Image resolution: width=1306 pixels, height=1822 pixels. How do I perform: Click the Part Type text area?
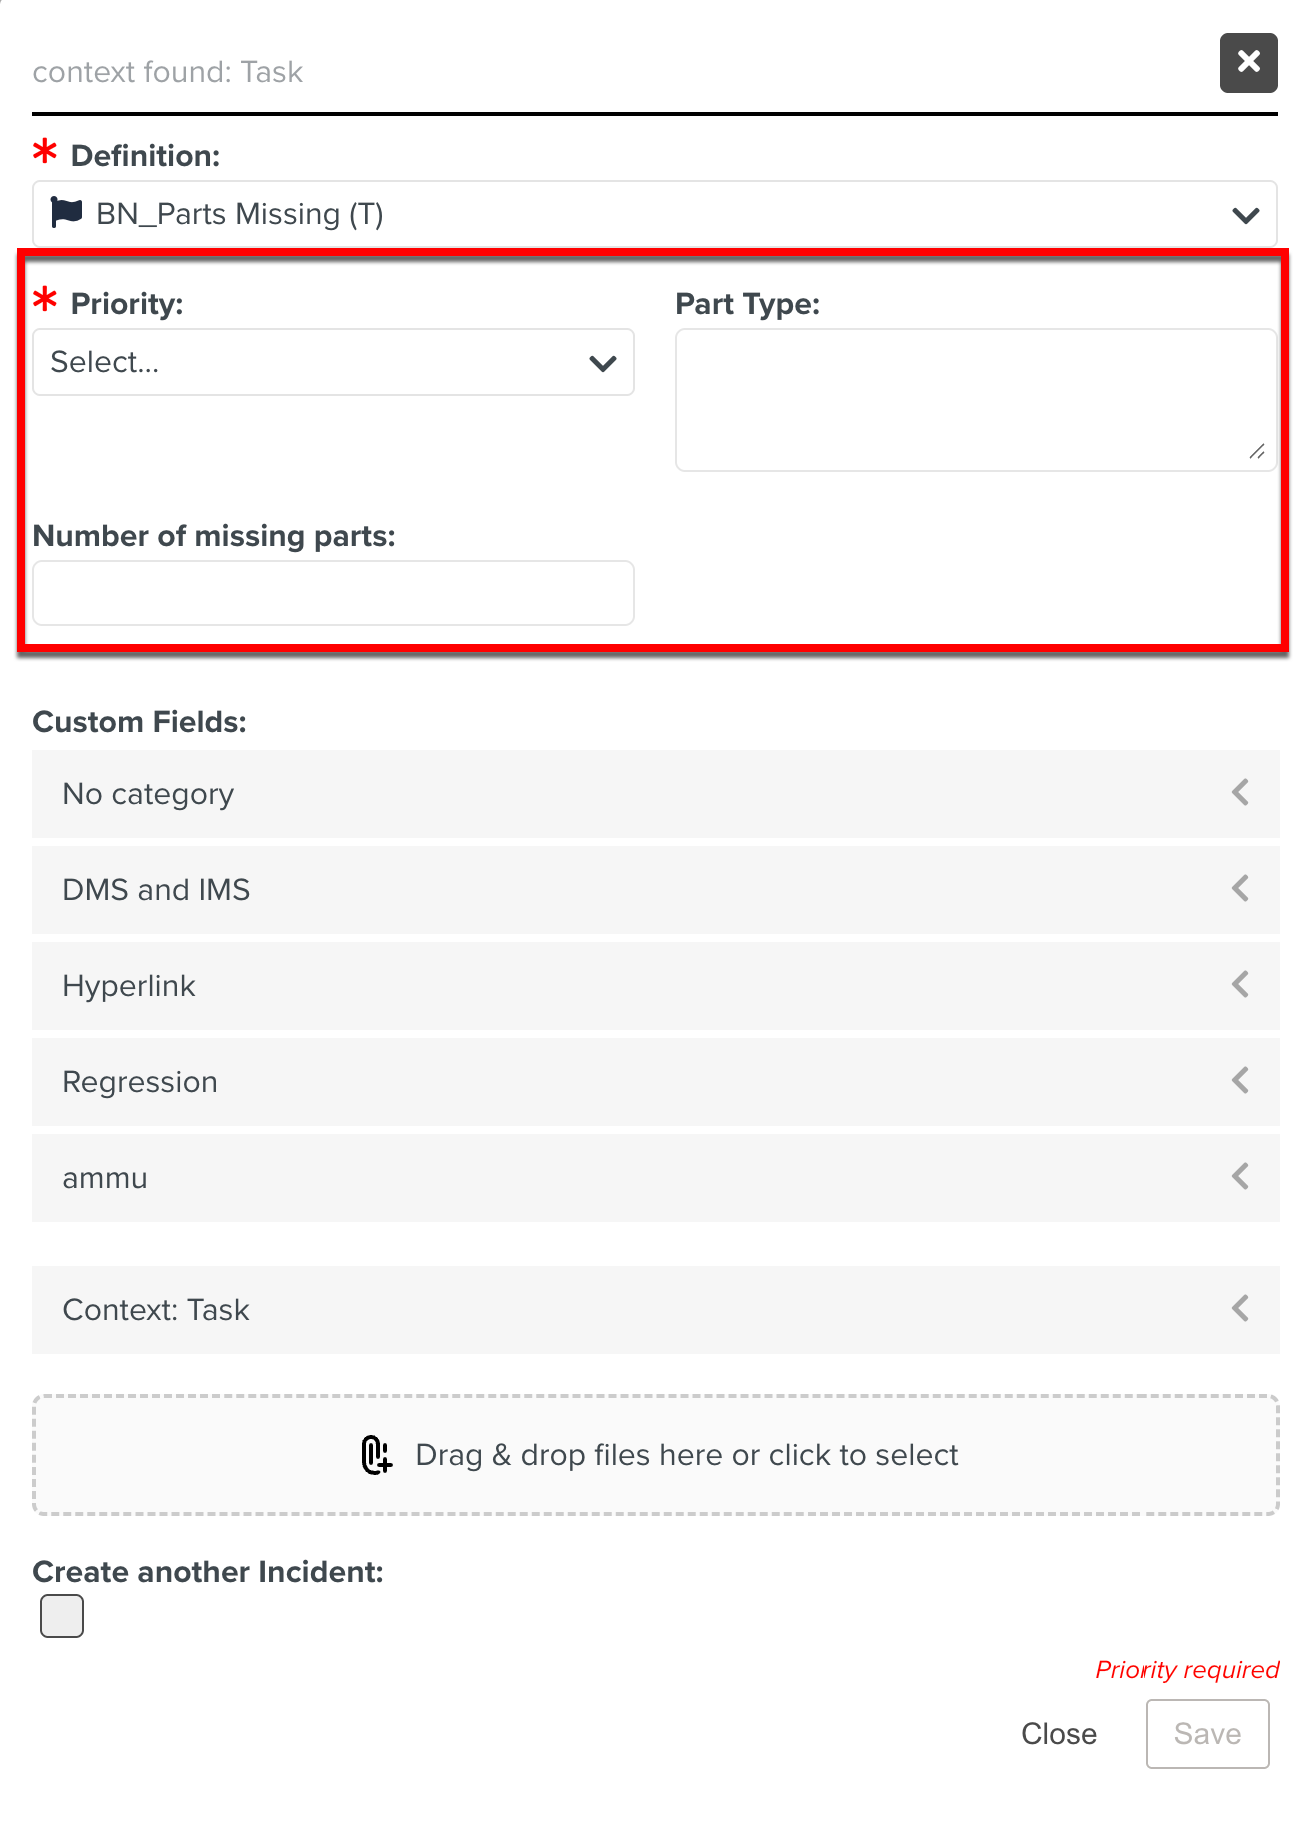(x=975, y=399)
